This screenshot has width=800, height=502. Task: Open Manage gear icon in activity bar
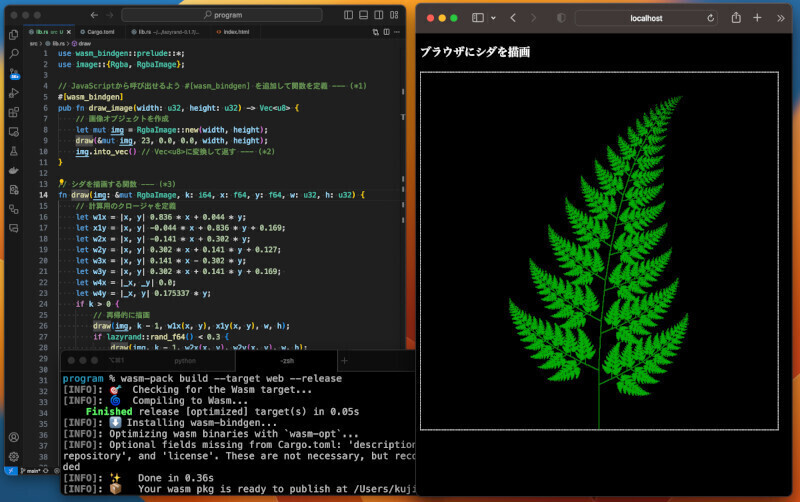[13, 456]
